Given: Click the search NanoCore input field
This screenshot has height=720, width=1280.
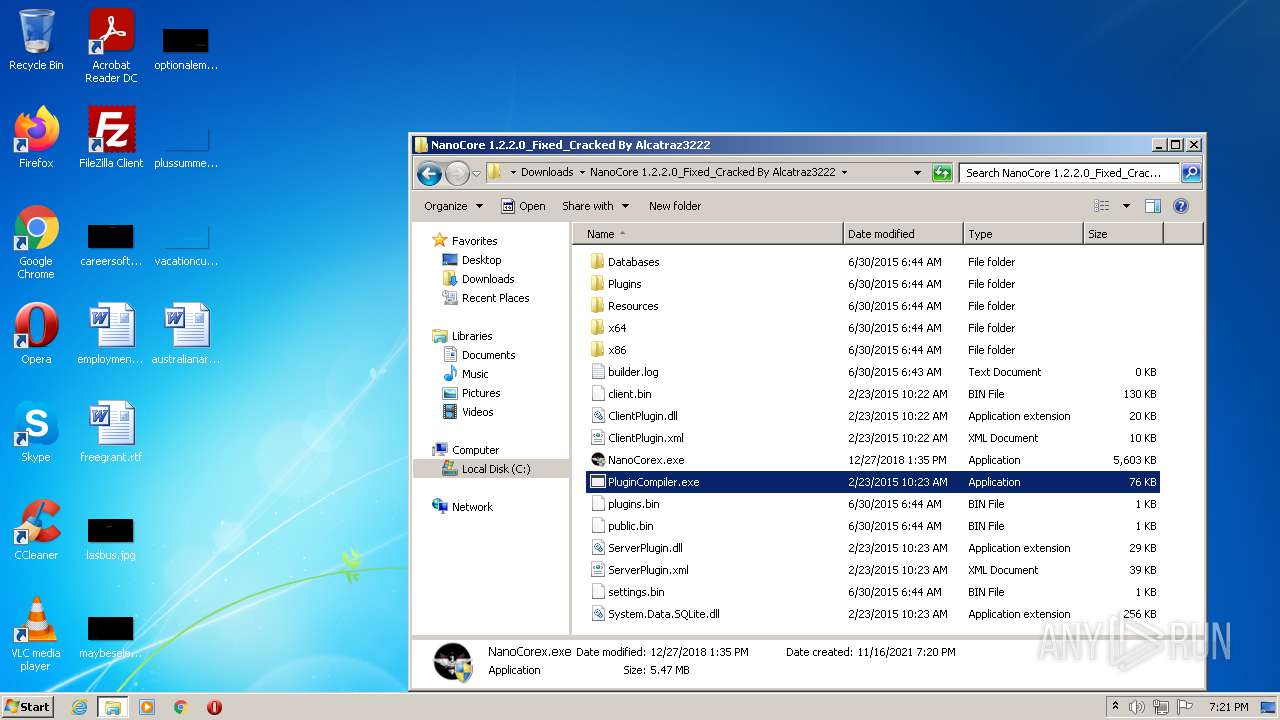Looking at the screenshot, I should [1069, 173].
